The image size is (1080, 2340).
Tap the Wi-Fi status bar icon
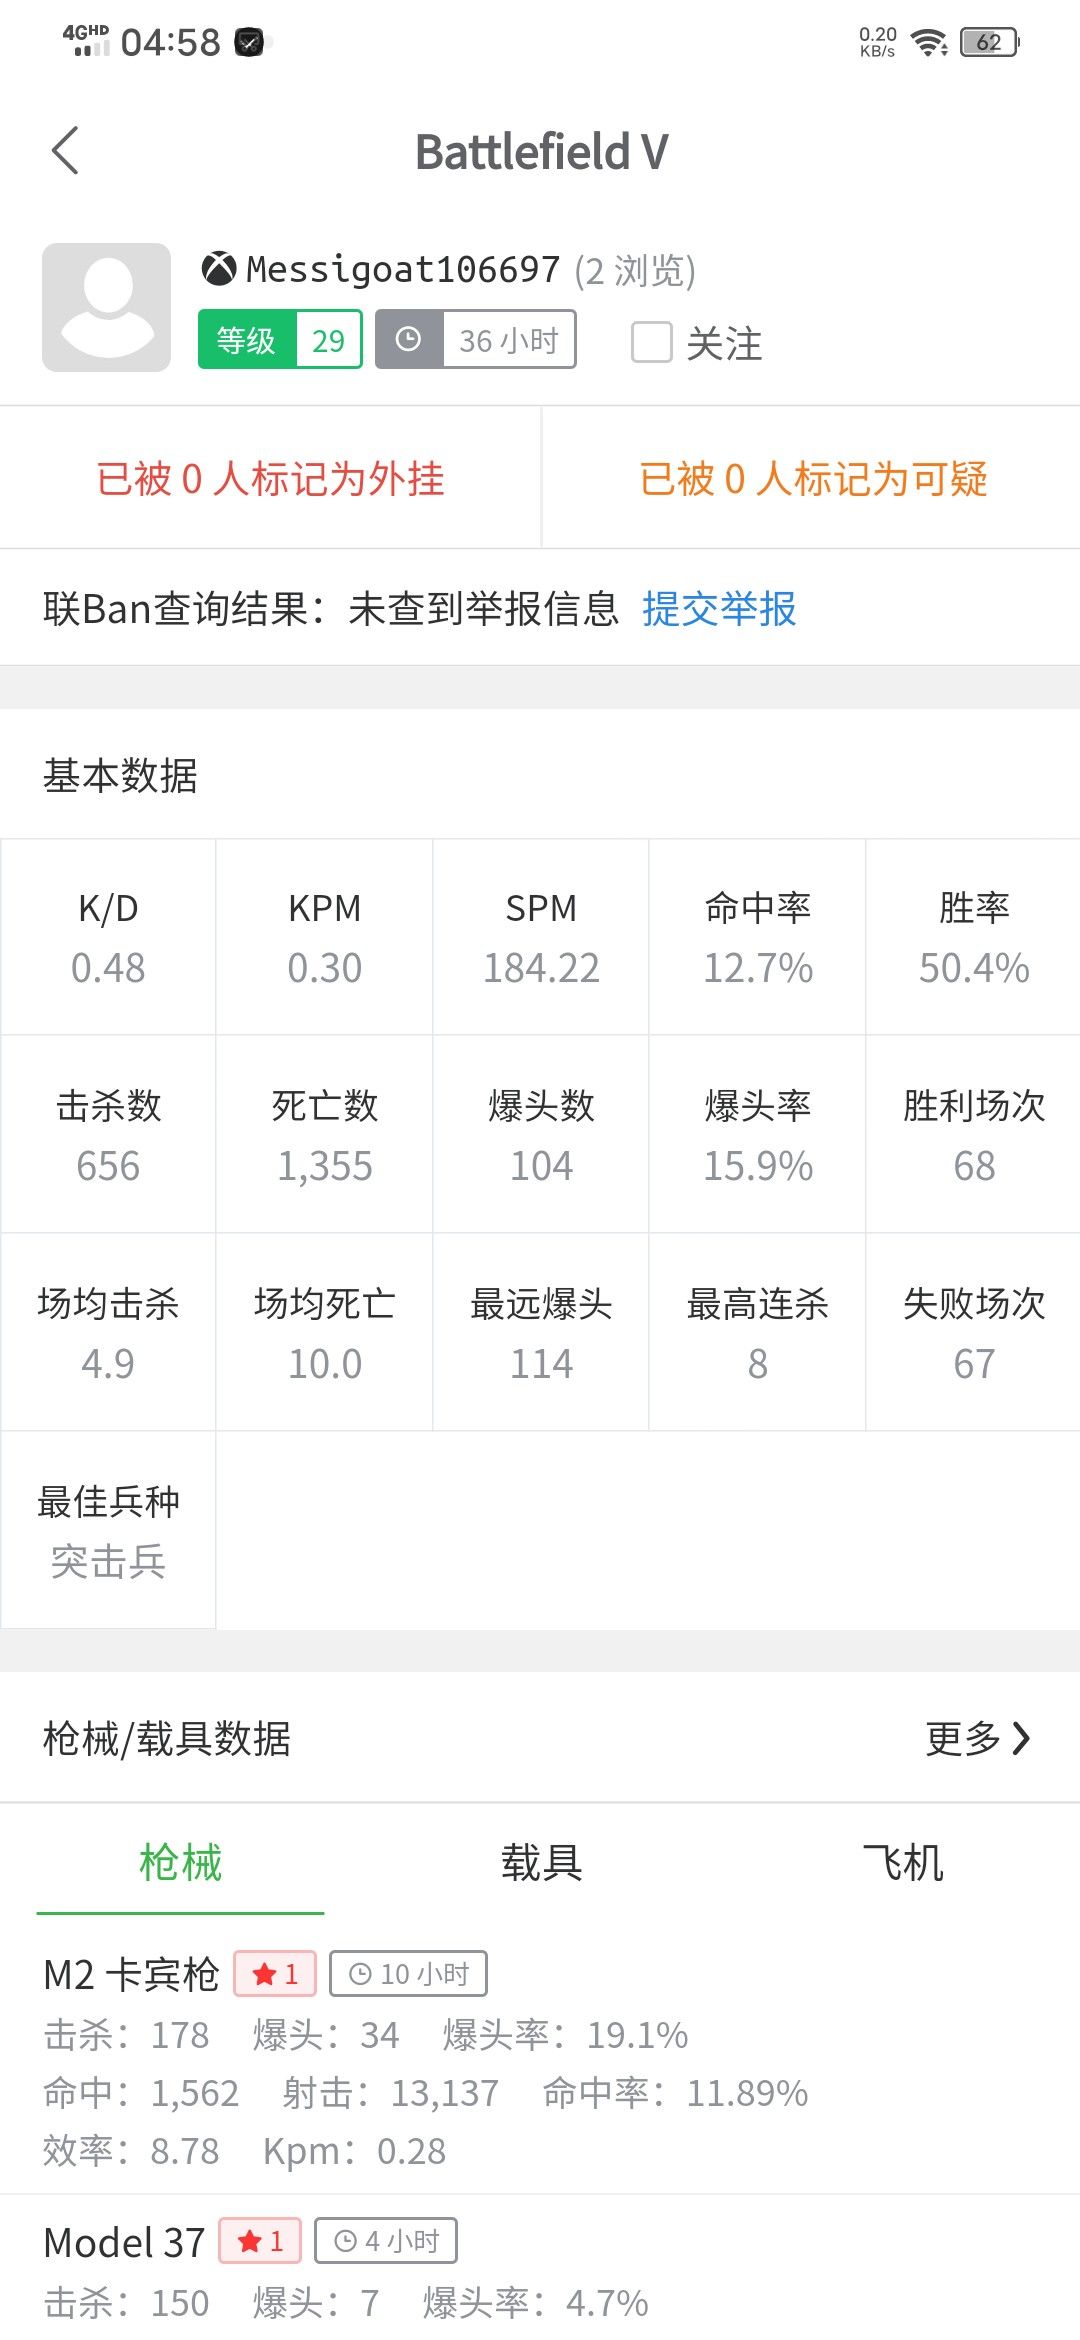(929, 42)
